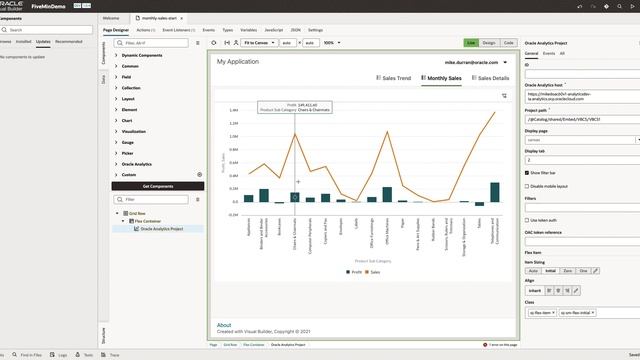Select Recommended in the components panel

(x=69, y=42)
